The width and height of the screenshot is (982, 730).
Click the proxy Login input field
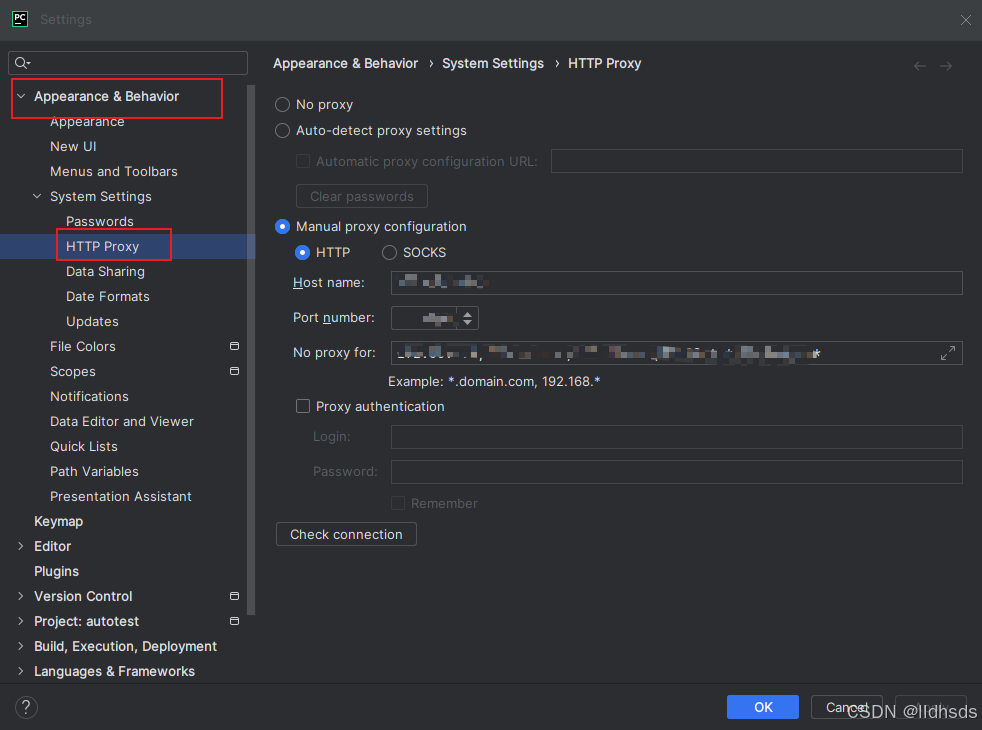(x=676, y=437)
